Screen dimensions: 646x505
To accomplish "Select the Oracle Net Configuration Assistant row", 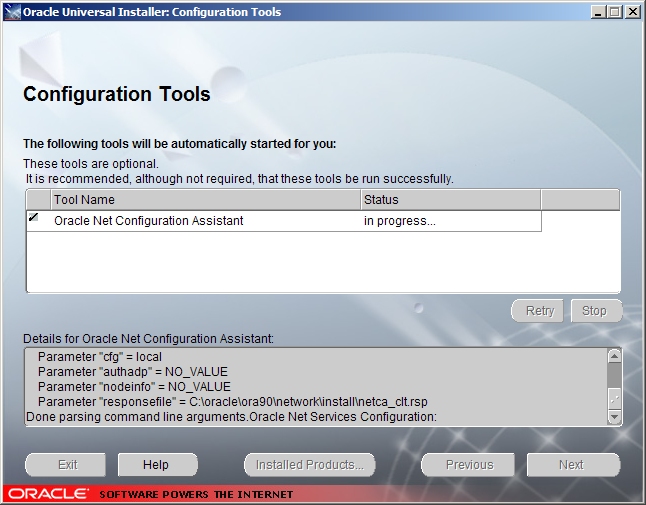I will (284, 221).
